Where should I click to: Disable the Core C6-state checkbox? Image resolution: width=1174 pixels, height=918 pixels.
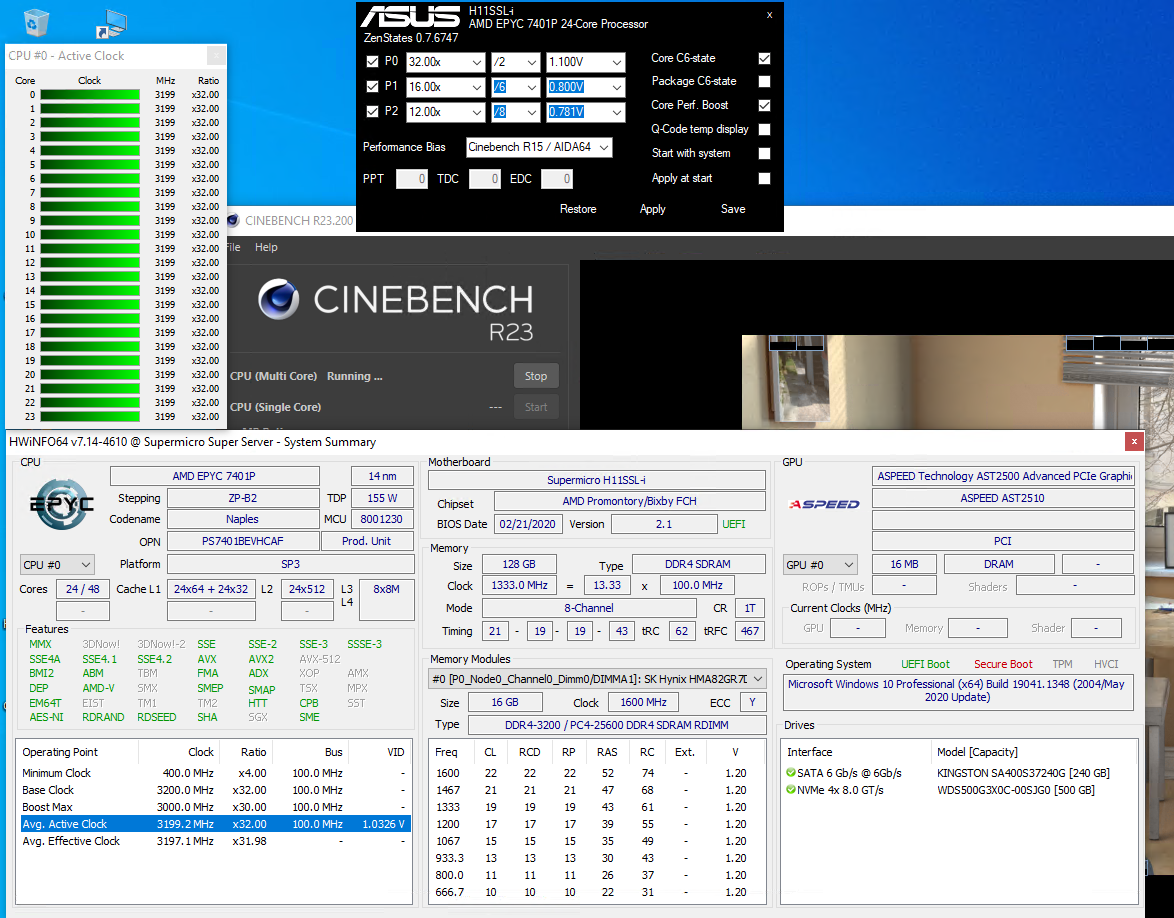tap(765, 58)
